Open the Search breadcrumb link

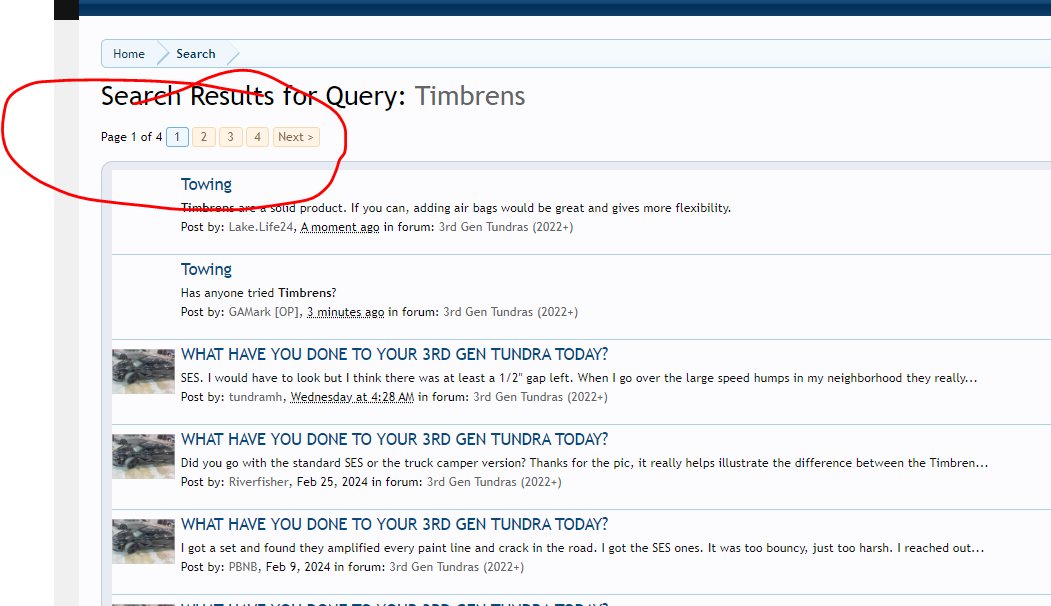click(x=196, y=54)
